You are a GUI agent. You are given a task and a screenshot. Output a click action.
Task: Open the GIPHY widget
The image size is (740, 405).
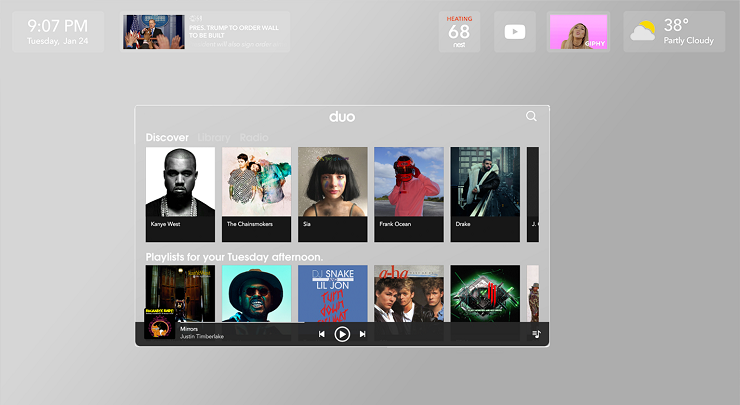click(x=578, y=32)
